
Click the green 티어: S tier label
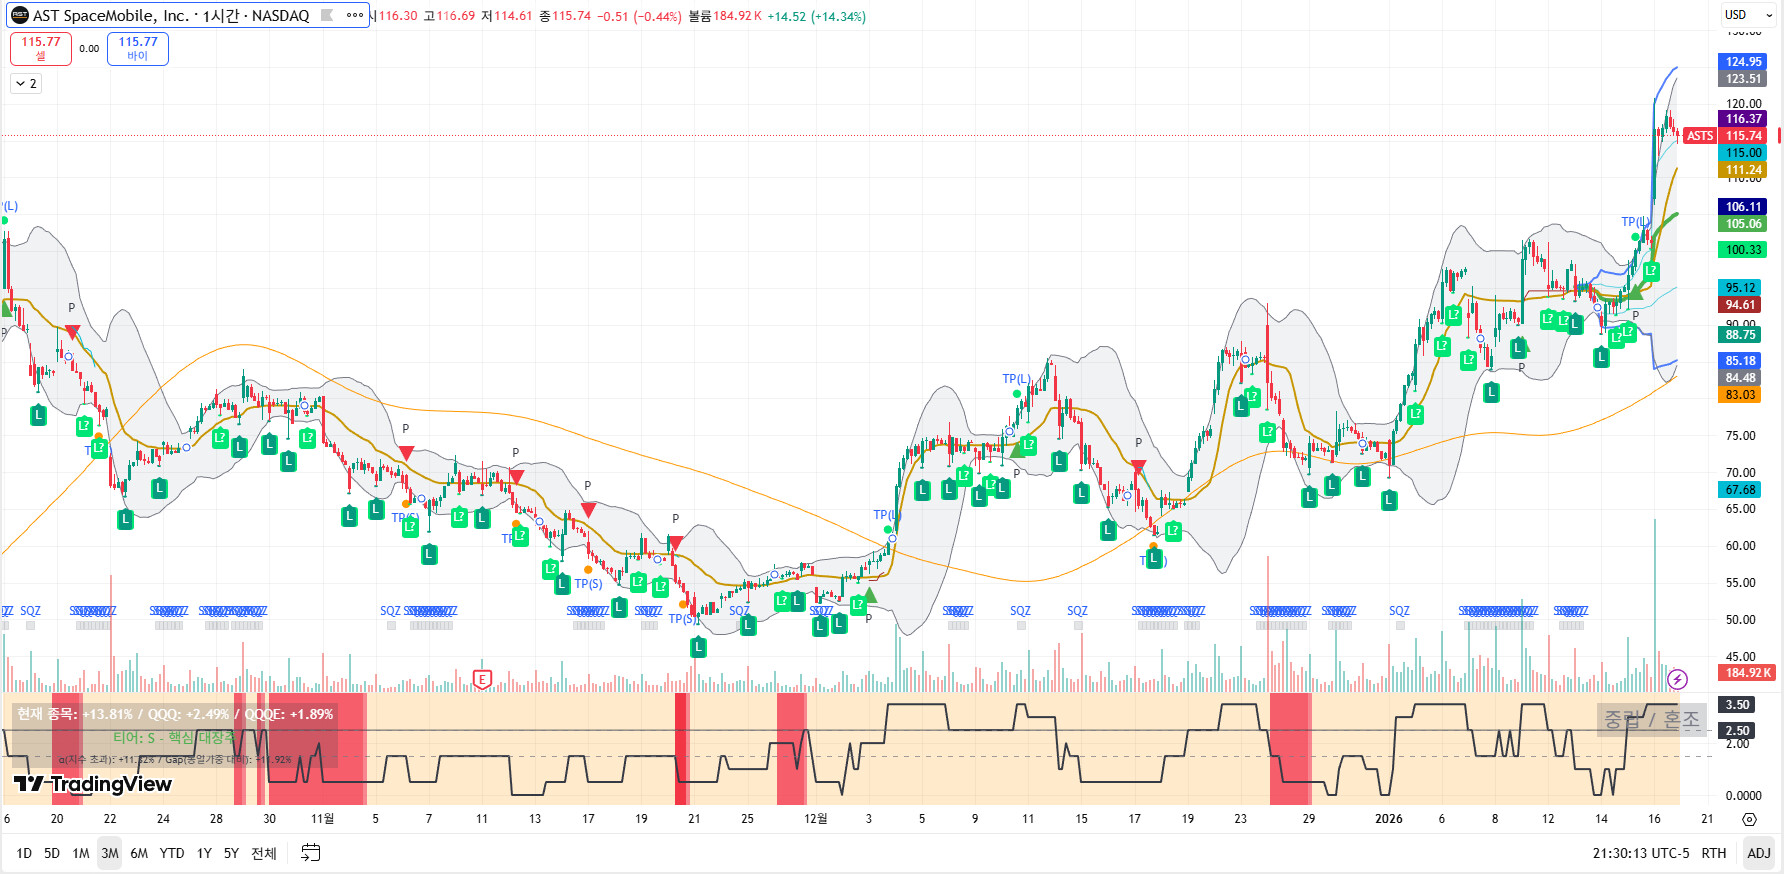(175, 737)
